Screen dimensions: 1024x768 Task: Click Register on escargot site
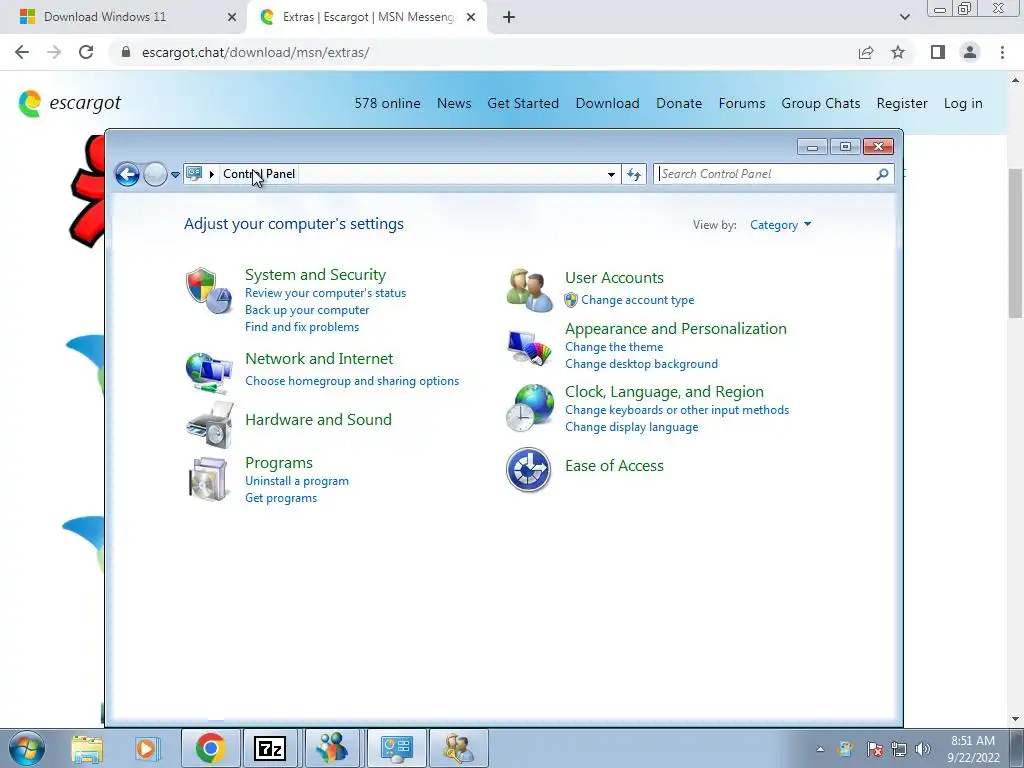coord(902,103)
